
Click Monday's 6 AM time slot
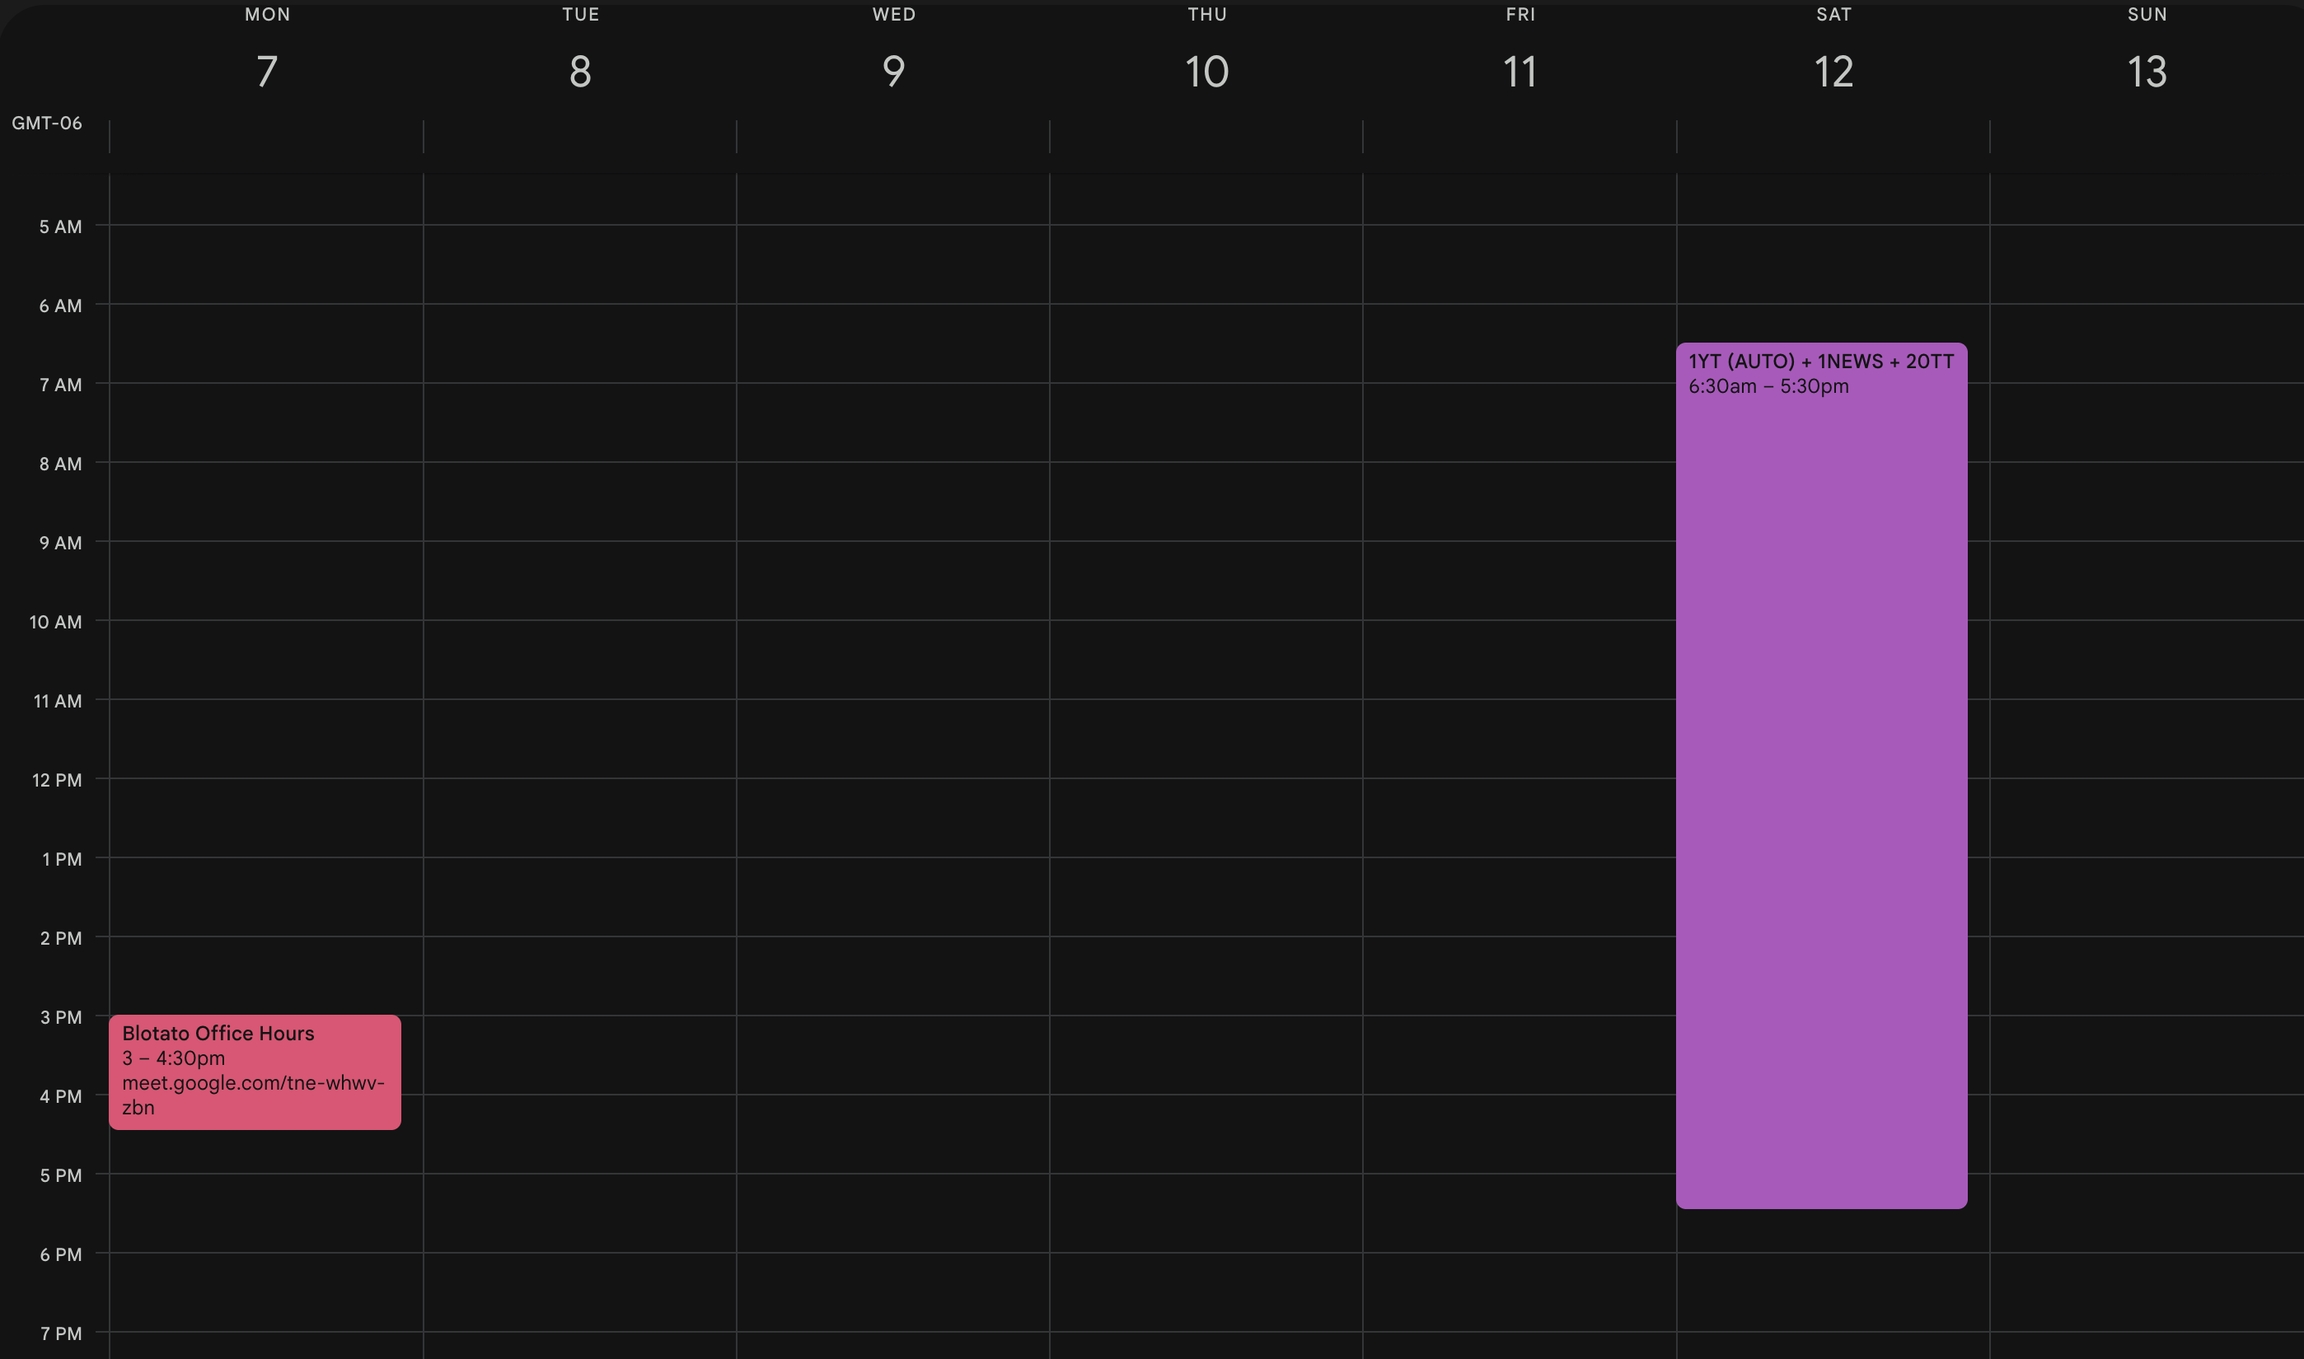266,343
